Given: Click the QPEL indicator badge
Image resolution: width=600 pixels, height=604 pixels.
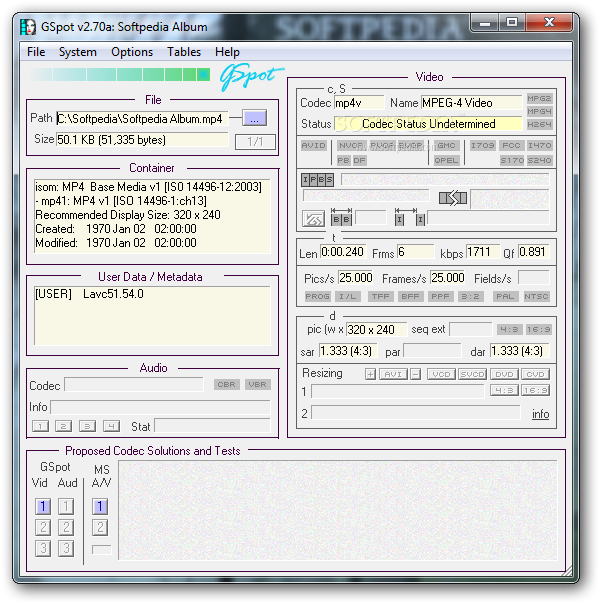Looking at the screenshot, I should pyautogui.click(x=446, y=160).
